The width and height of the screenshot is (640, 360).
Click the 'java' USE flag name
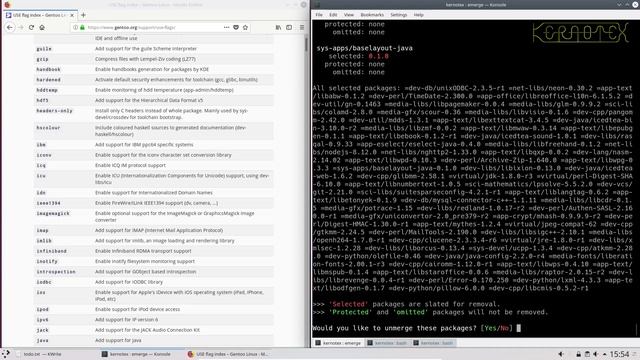coord(42,340)
